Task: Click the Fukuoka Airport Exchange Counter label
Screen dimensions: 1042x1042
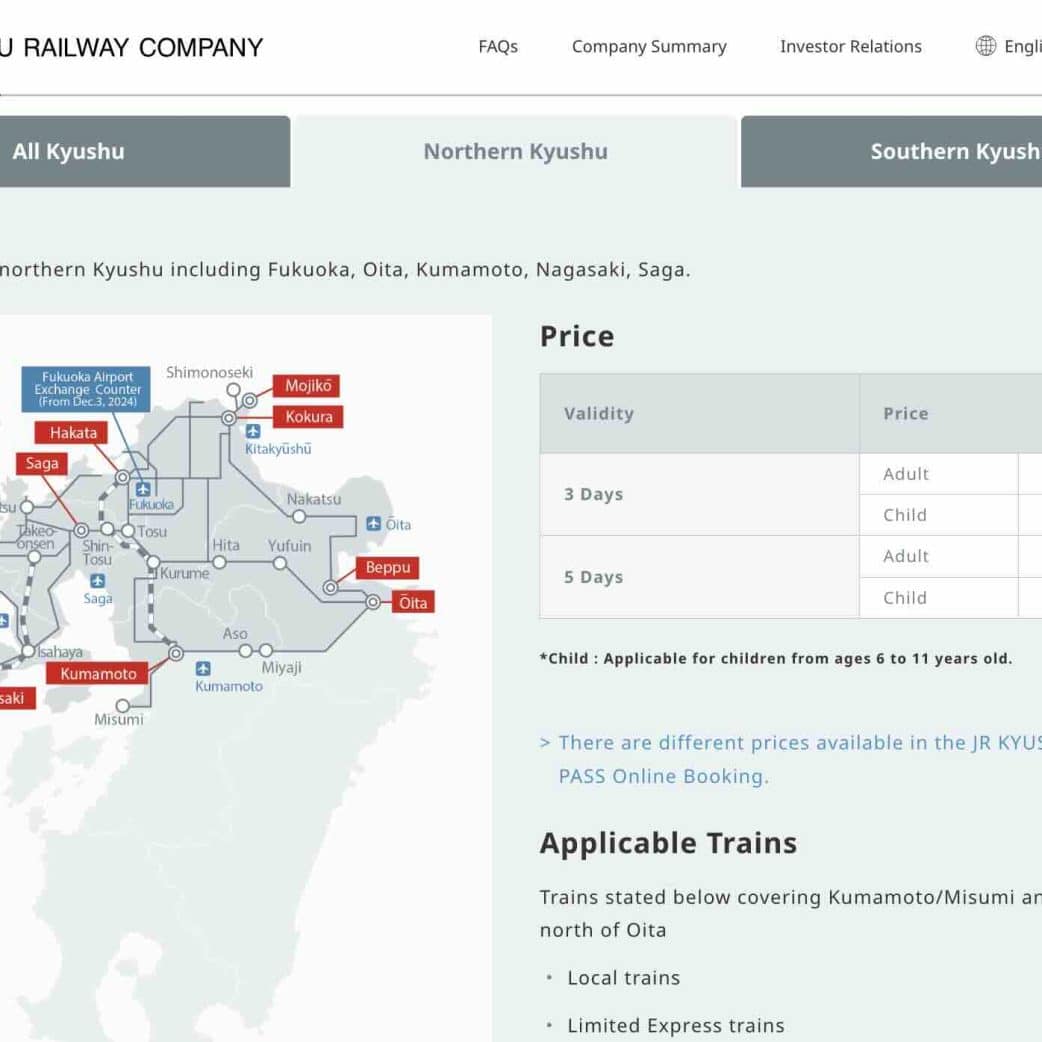Action: [x=87, y=389]
